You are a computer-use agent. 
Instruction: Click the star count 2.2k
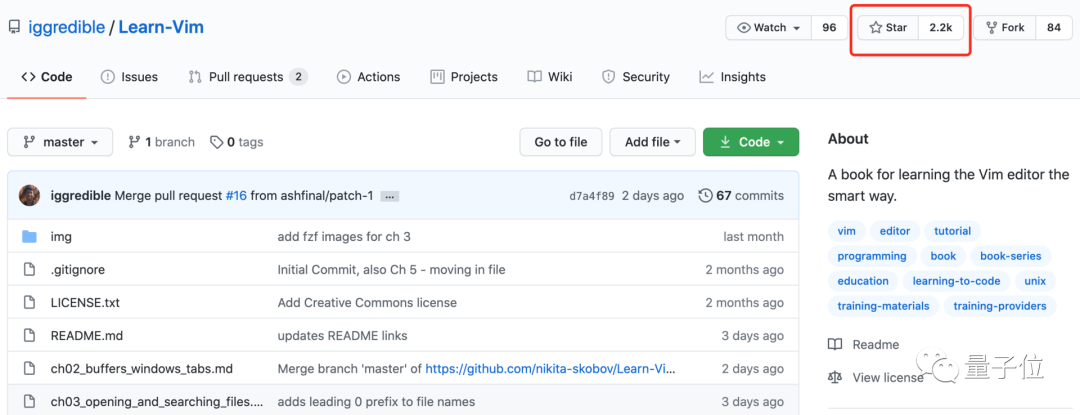pos(940,28)
